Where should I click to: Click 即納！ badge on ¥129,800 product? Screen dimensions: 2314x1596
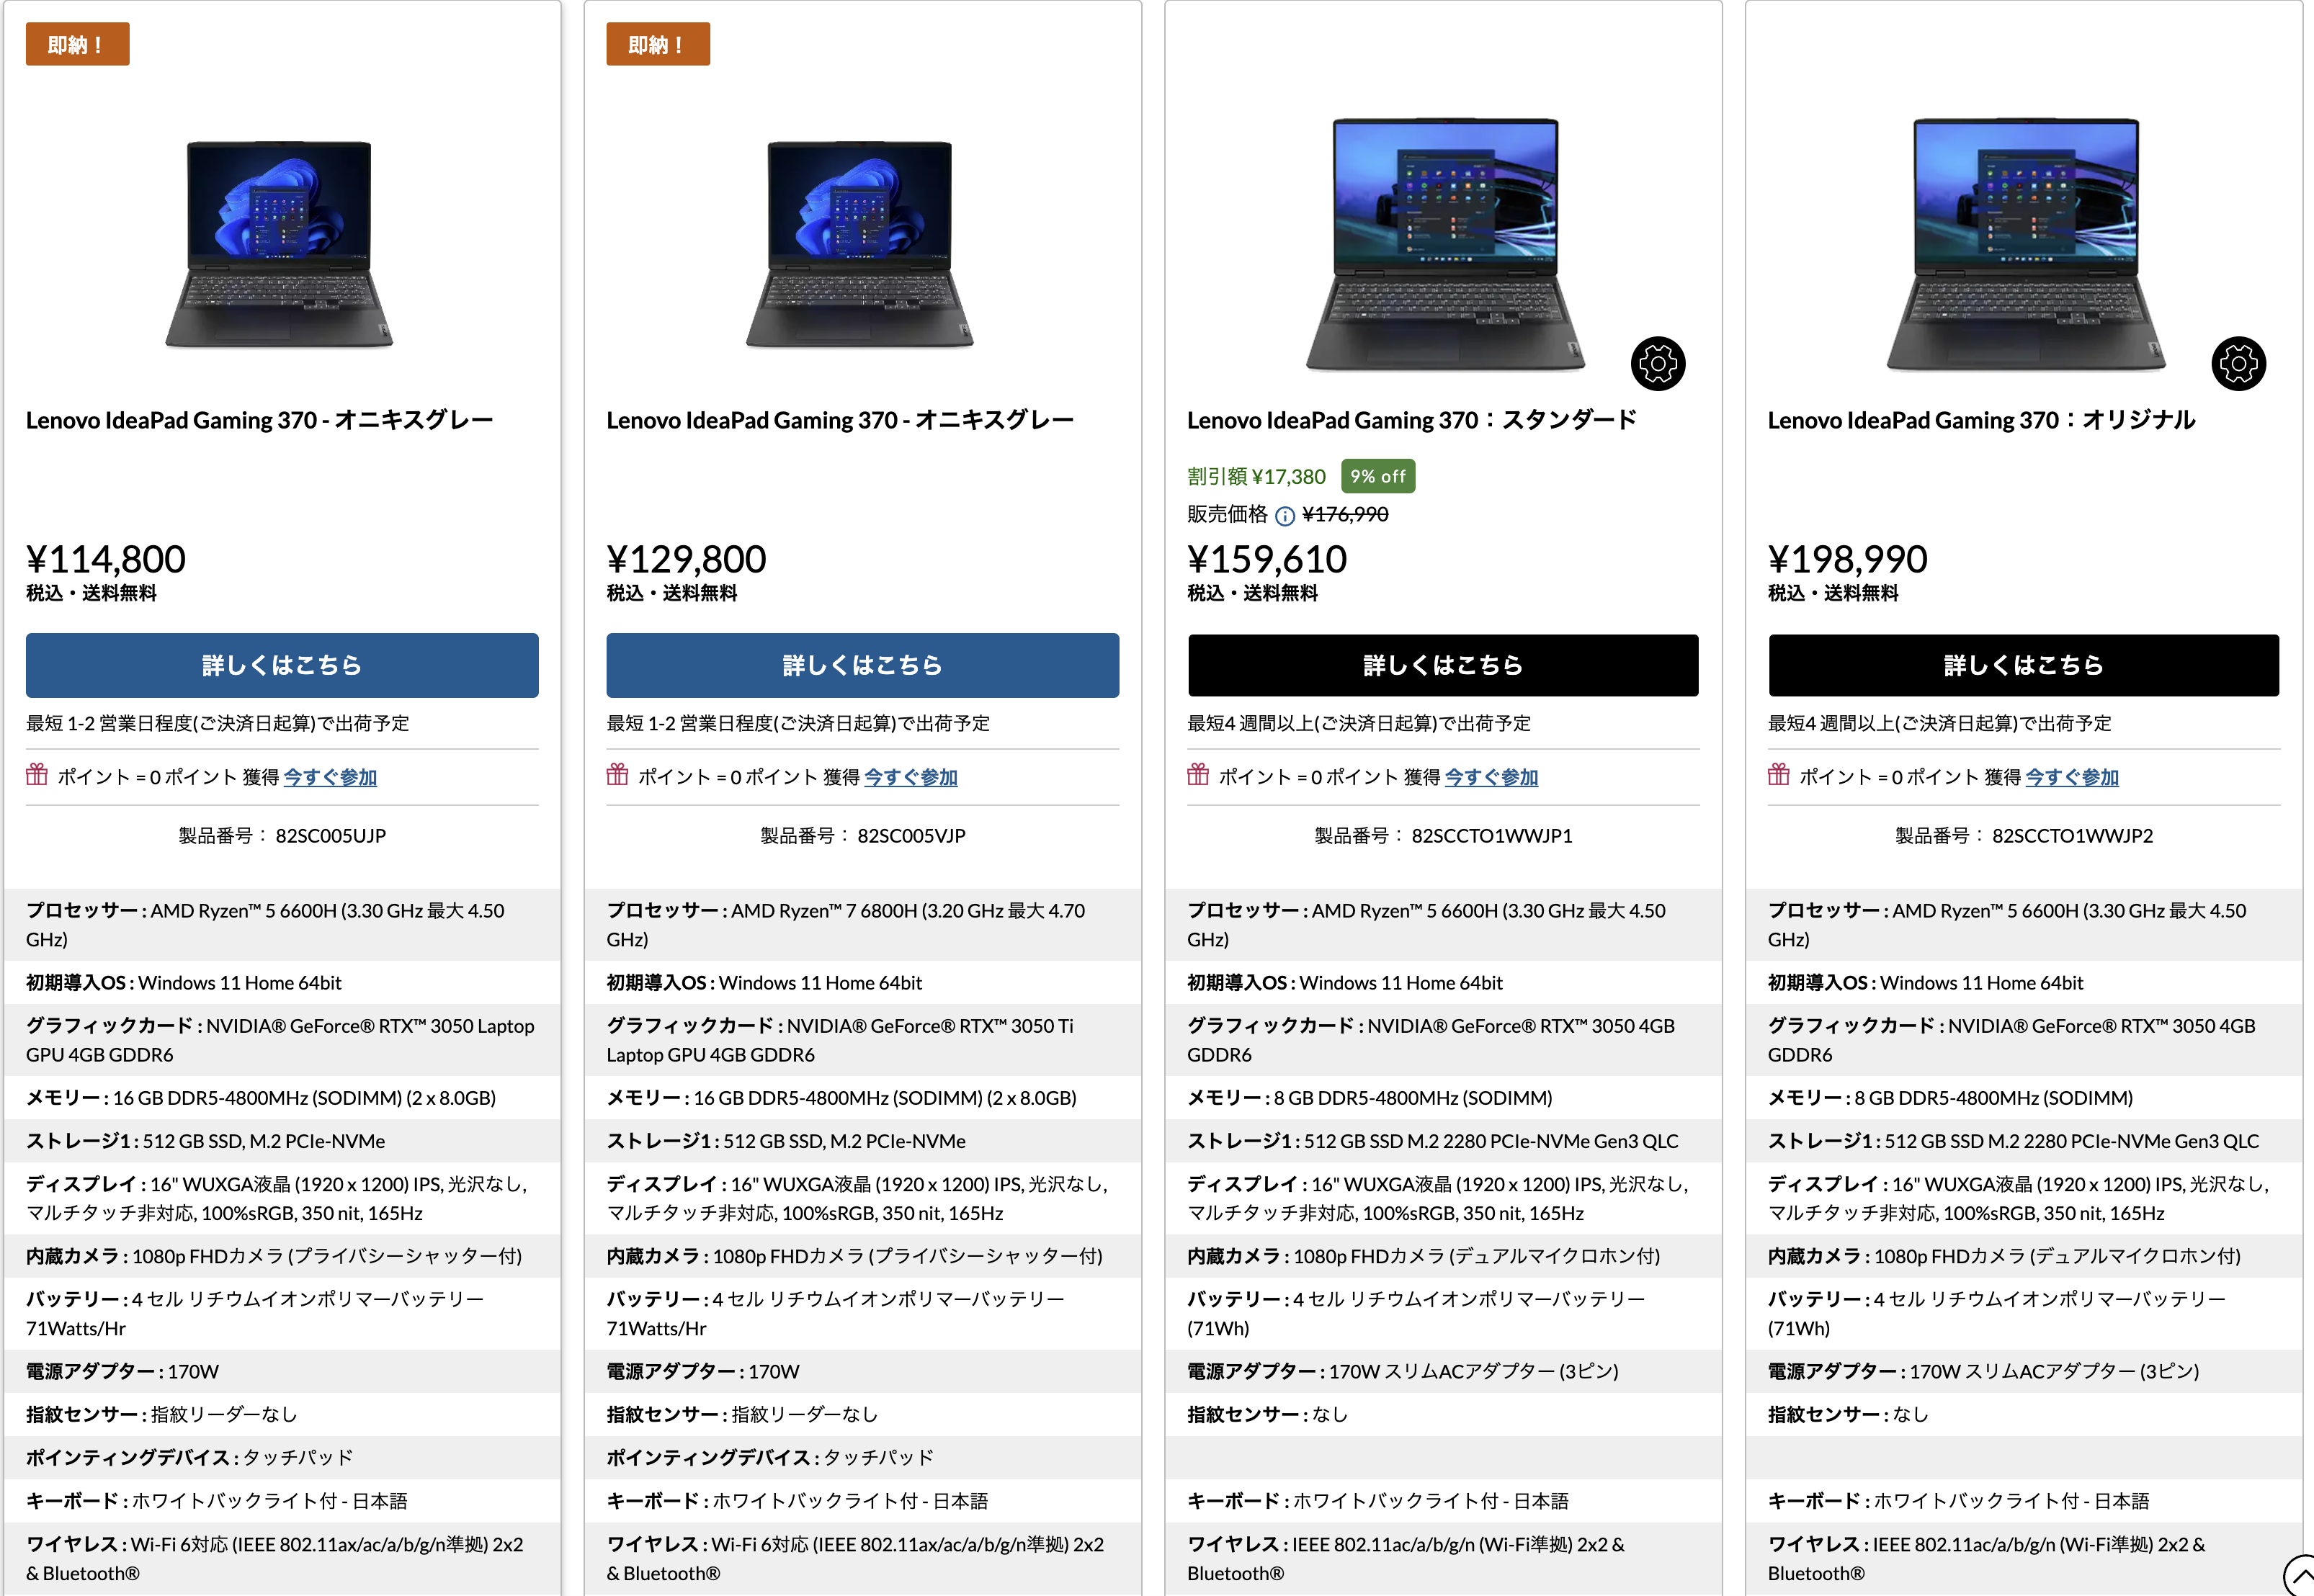[658, 44]
